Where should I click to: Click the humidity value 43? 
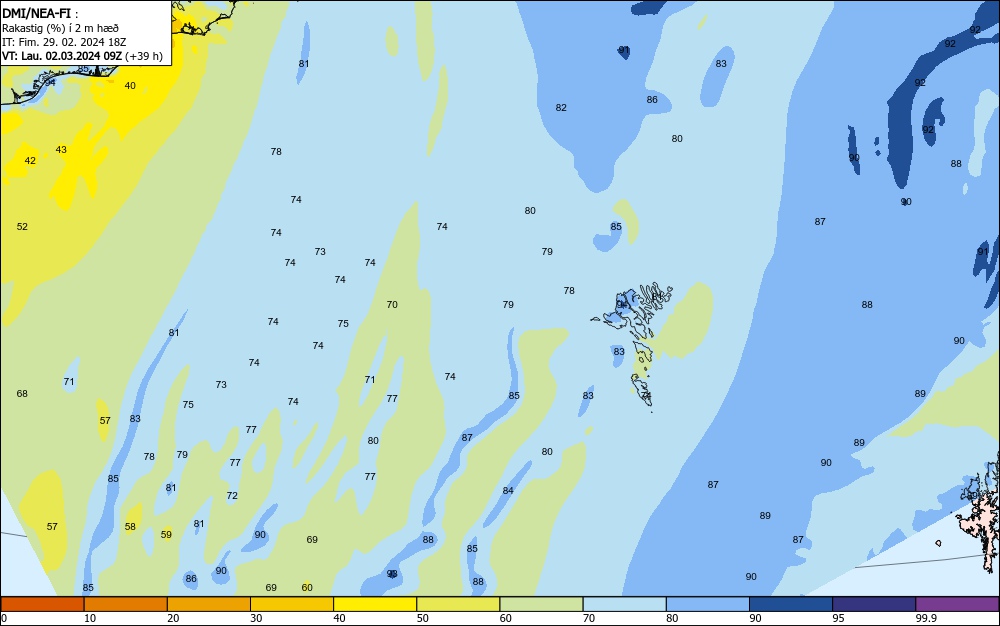click(x=61, y=150)
